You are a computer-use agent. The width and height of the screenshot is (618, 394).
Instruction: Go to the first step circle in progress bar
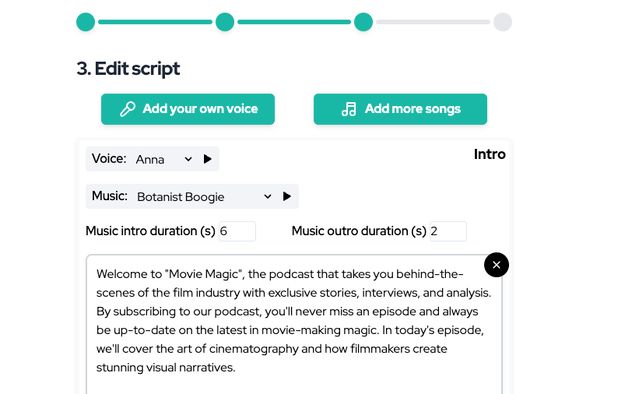point(86,22)
